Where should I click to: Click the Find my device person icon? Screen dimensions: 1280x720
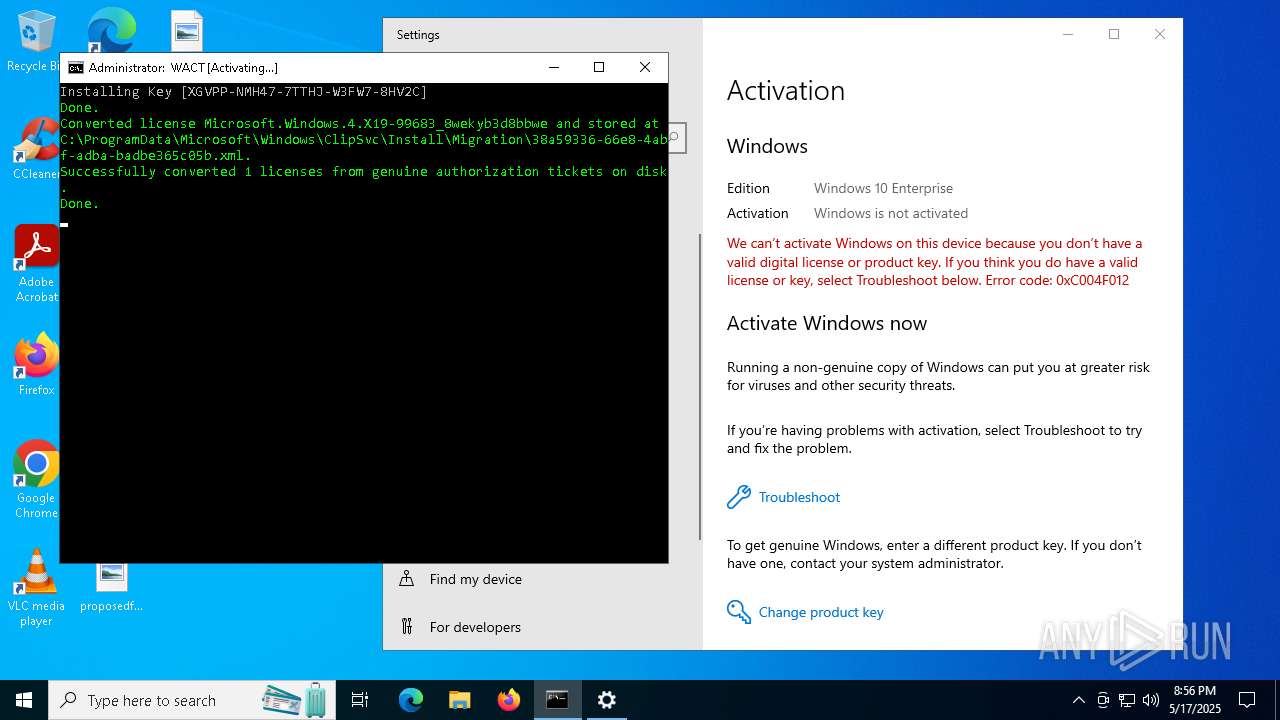pyautogui.click(x=407, y=578)
